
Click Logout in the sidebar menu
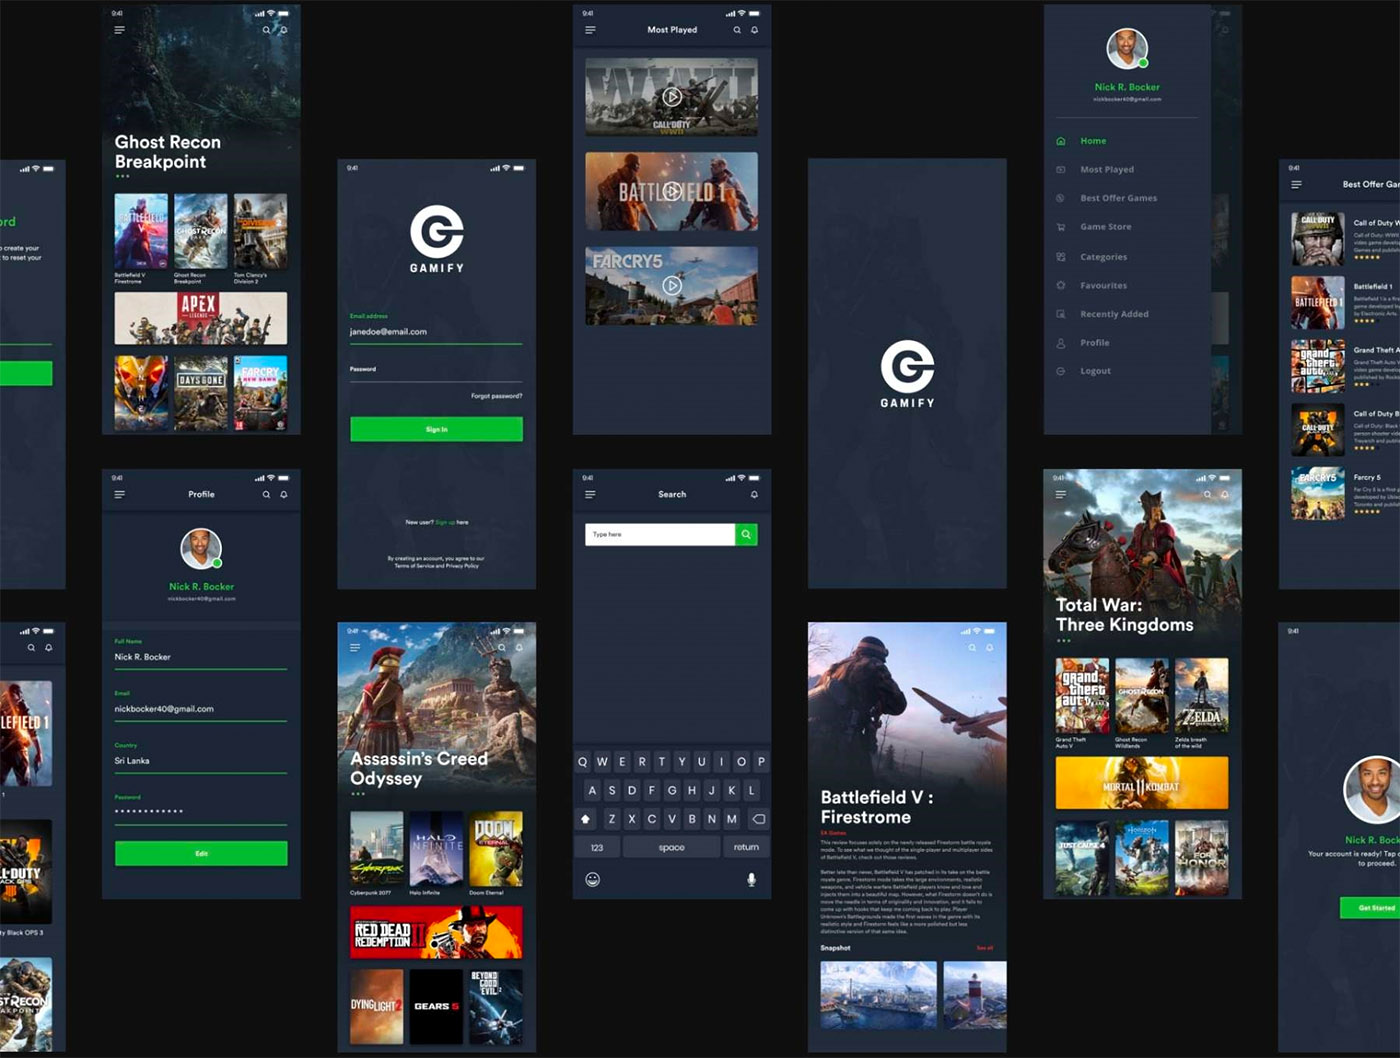pyautogui.click(x=1095, y=371)
